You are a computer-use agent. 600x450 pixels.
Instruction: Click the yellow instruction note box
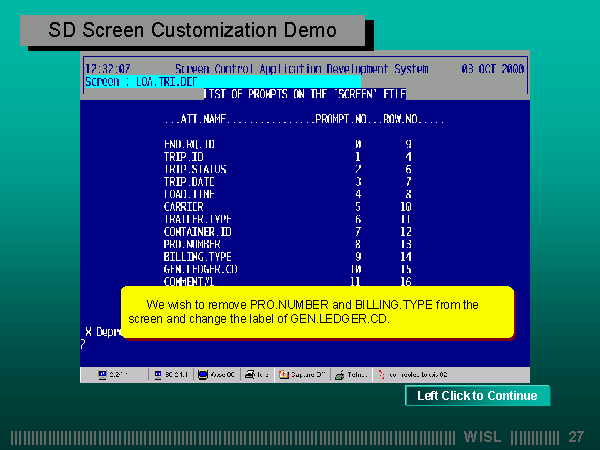(x=316, y=311)
